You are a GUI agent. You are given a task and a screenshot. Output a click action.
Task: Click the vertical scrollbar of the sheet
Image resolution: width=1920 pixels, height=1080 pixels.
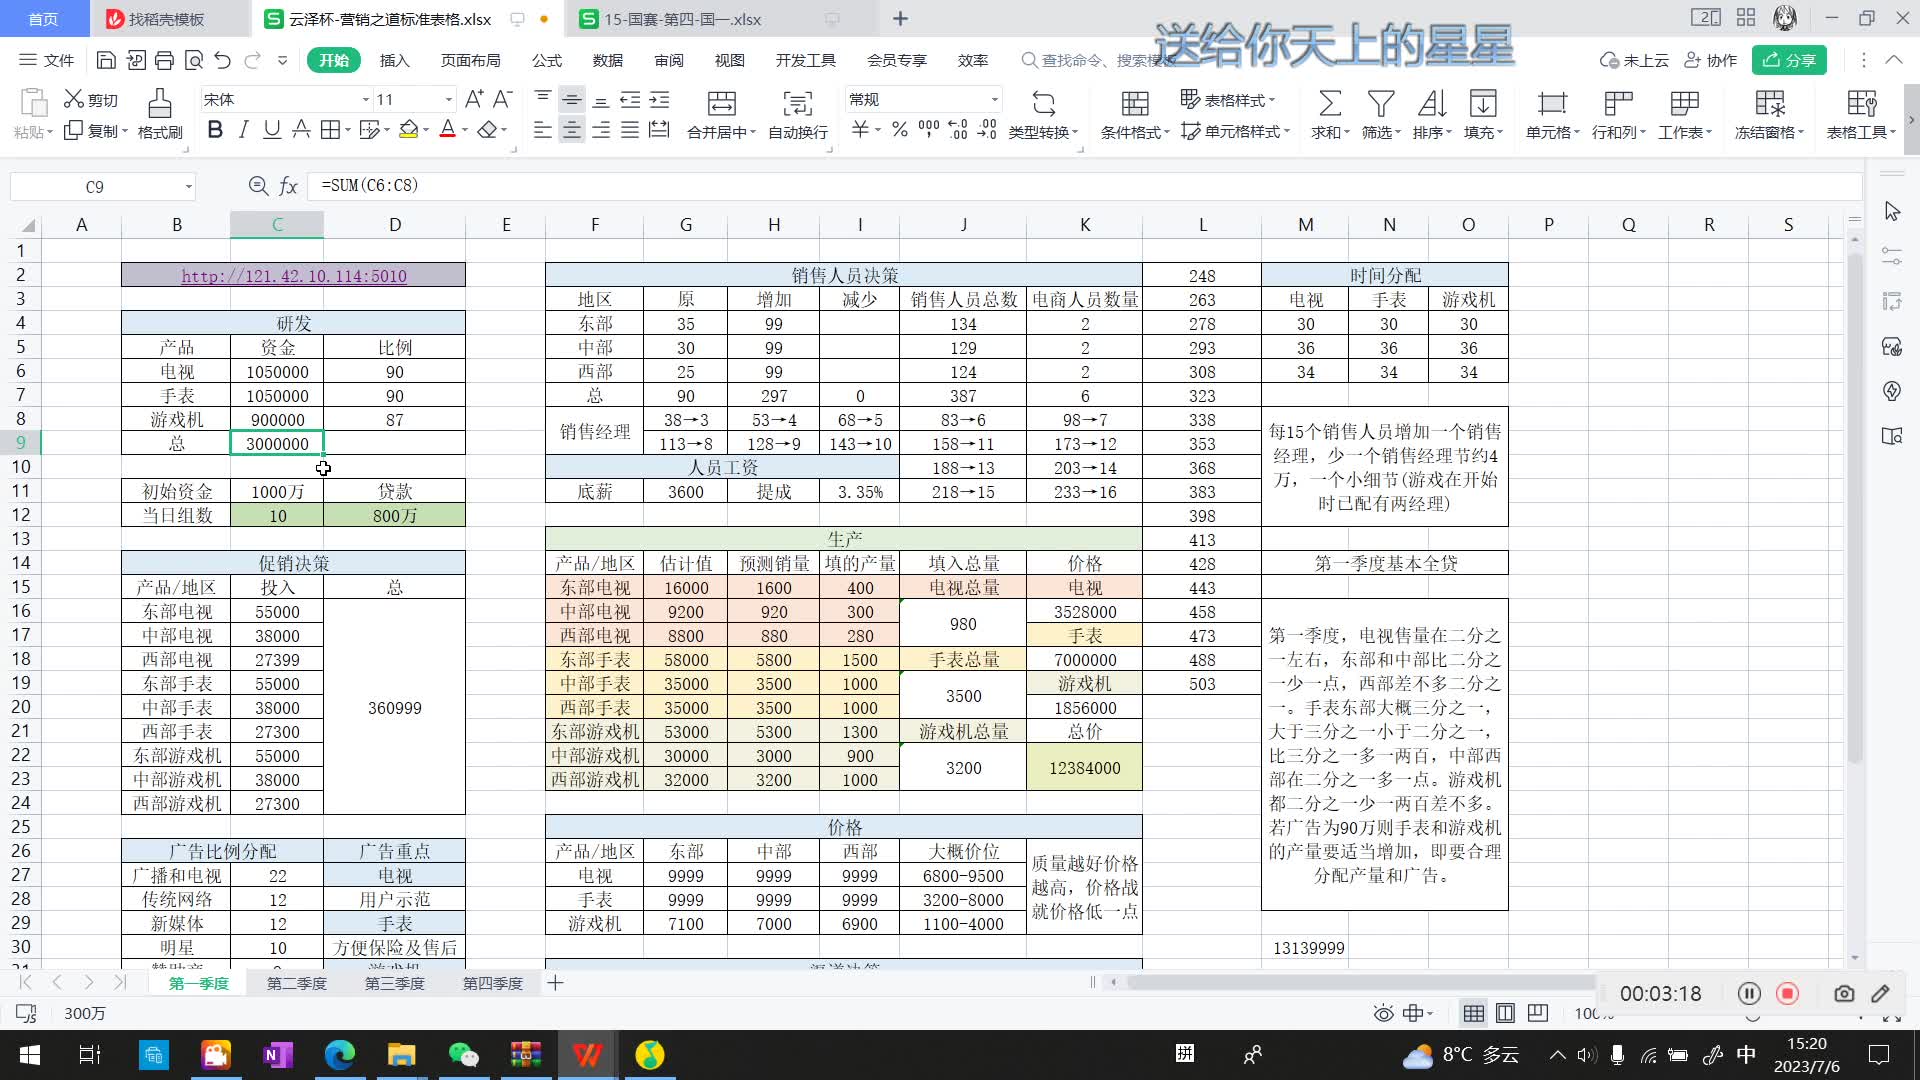coord(1855,510)
